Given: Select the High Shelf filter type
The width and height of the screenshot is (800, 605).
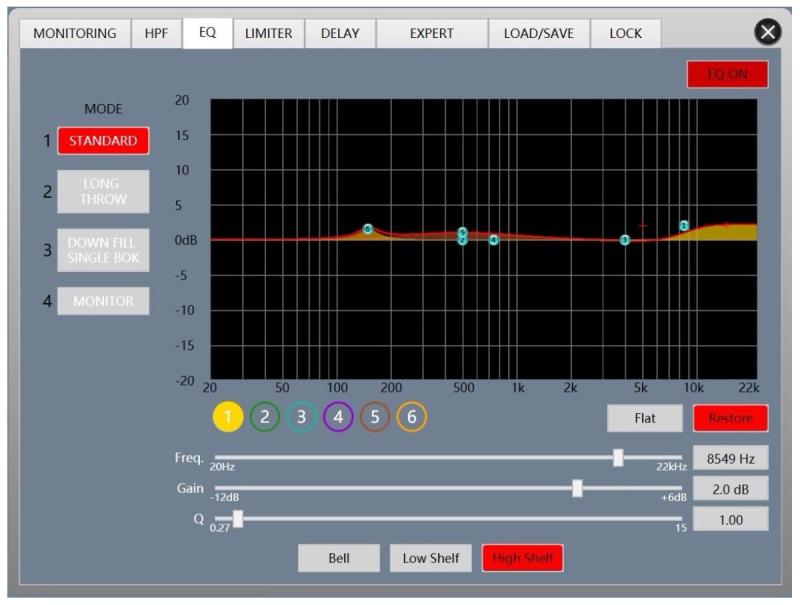Looking at the screenshot, I should (522, 558).
